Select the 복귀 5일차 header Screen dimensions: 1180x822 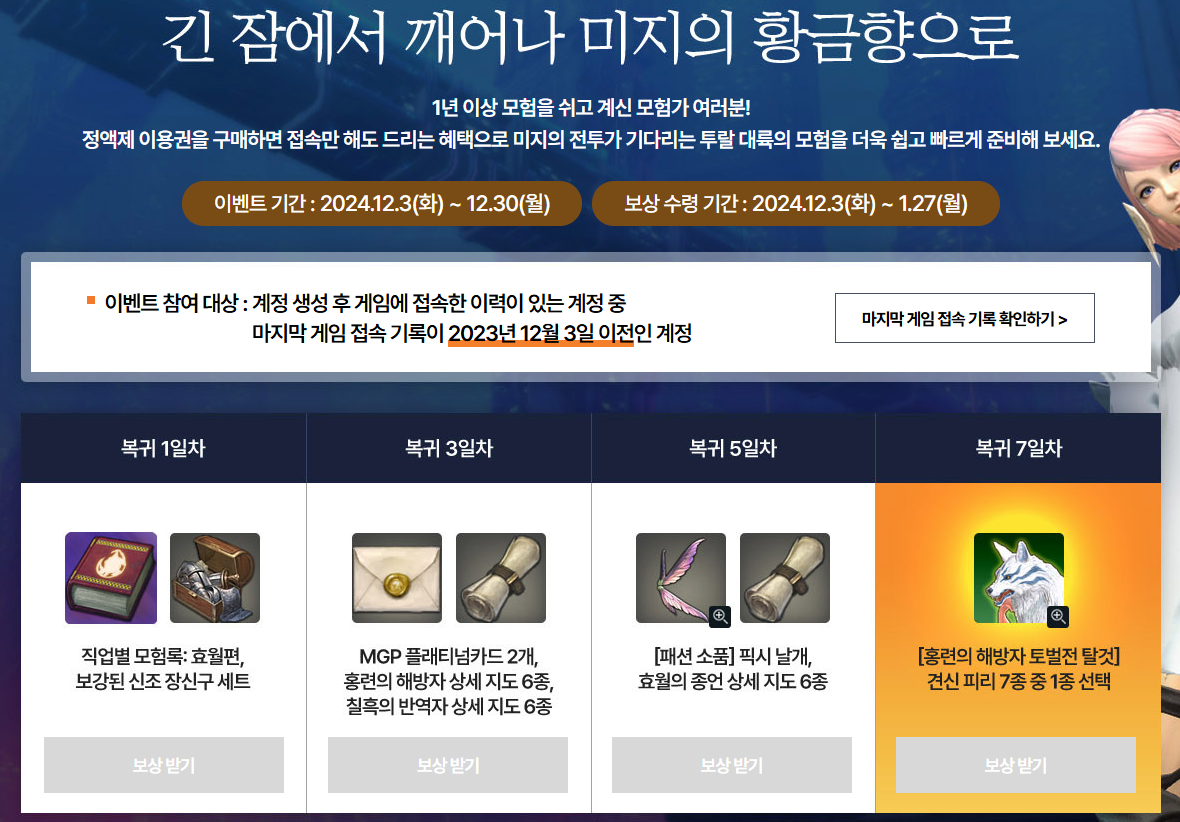click(x=733, y=448)
